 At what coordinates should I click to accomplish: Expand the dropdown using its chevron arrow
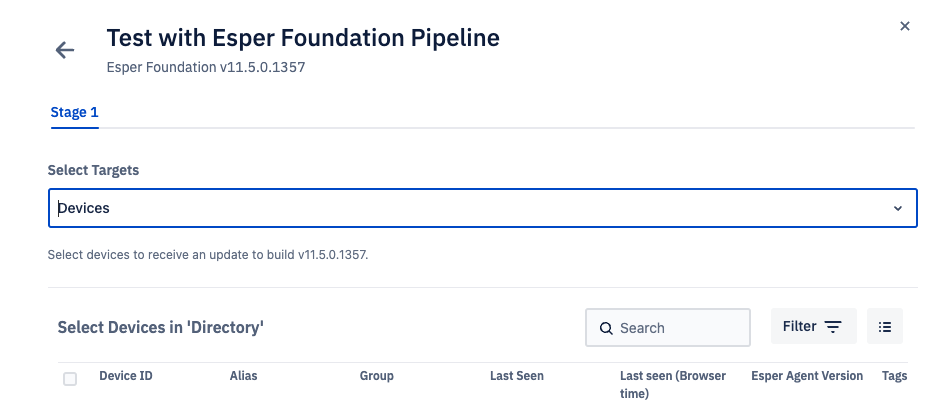pyautogui.click(x=898, y=209)
